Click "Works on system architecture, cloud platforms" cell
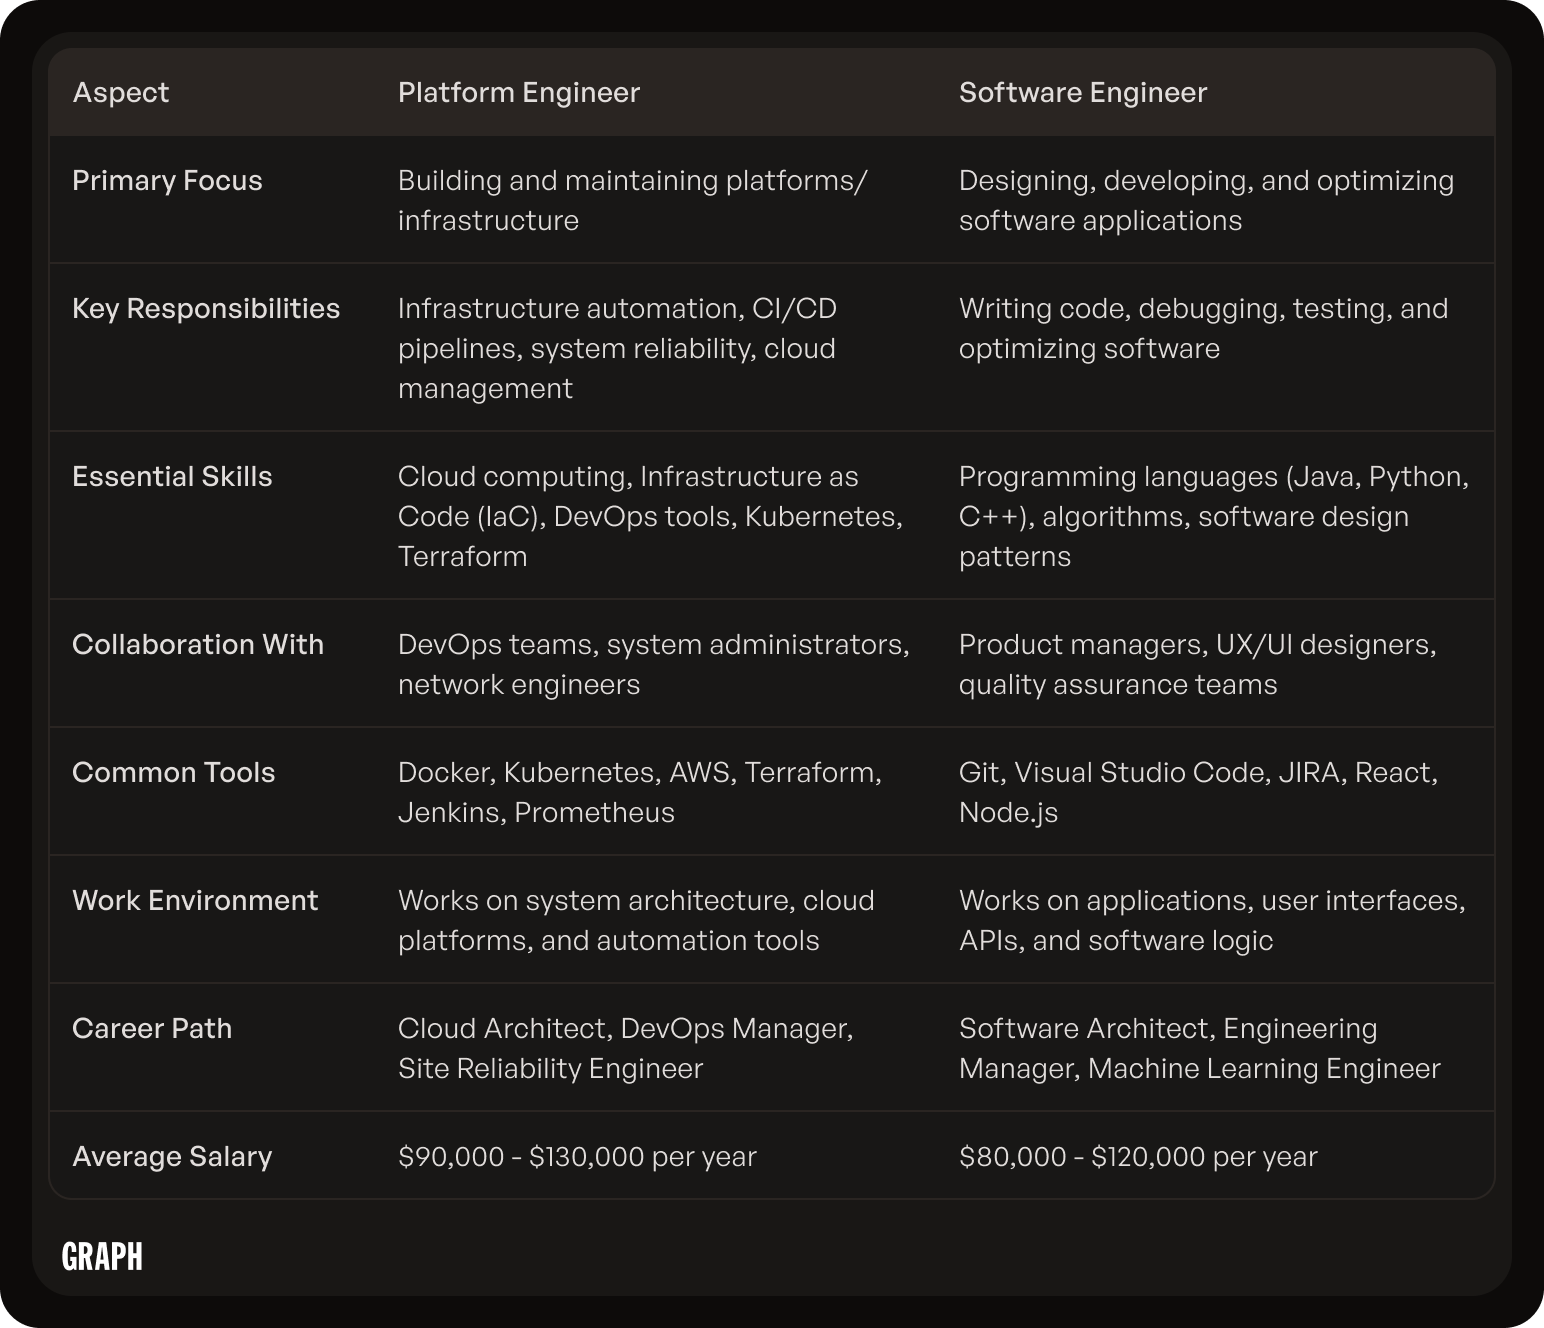 (x=636, y=920)
